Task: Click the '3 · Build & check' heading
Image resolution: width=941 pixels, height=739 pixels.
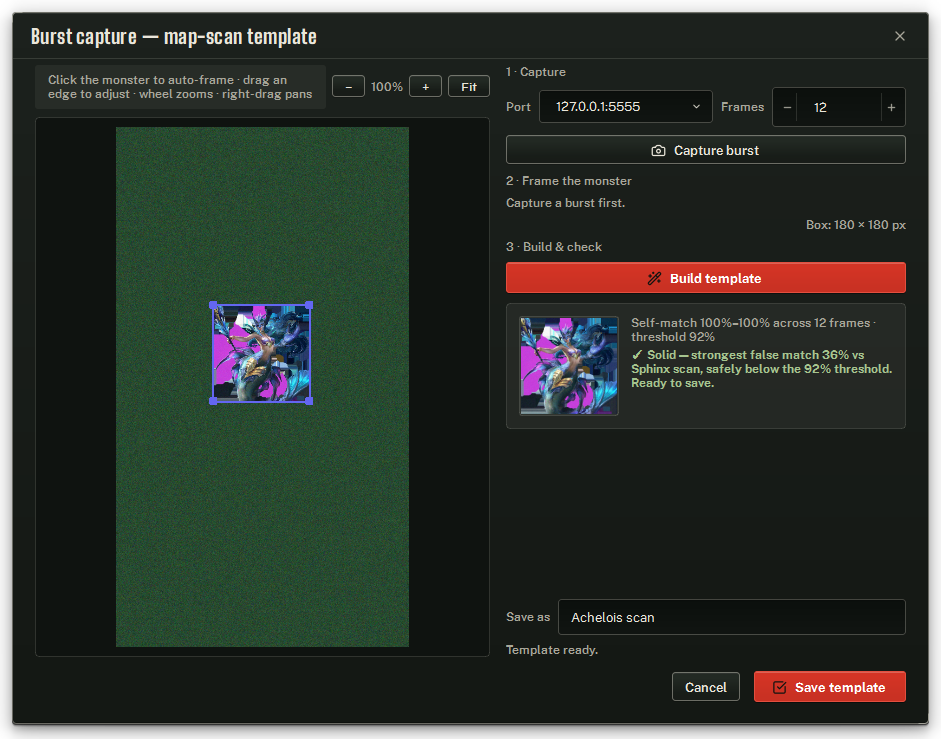Action: click(x=554, y=247)
